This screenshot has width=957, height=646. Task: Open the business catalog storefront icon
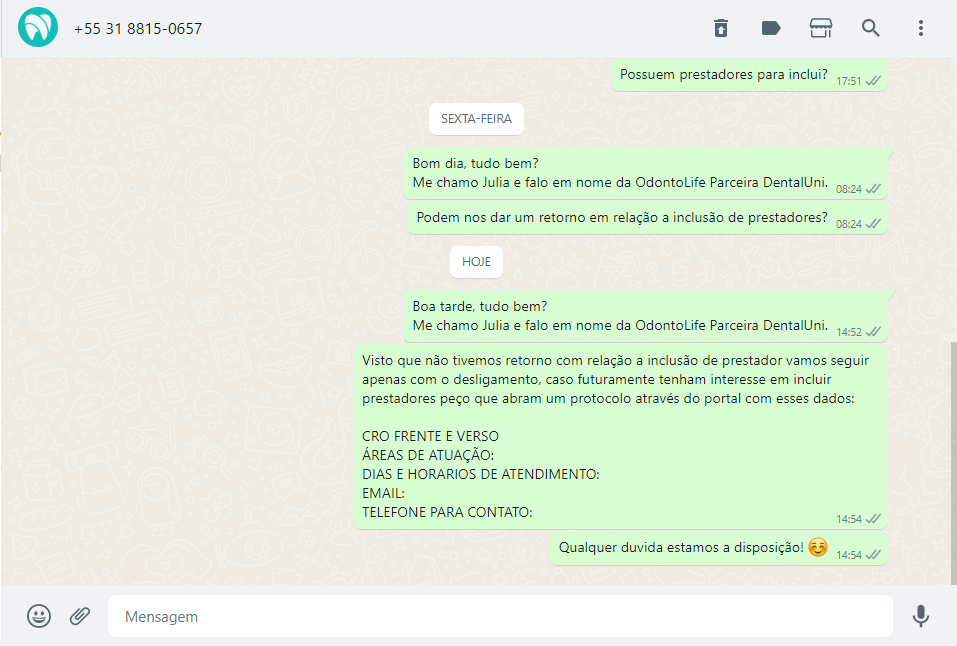pos(821,28)
